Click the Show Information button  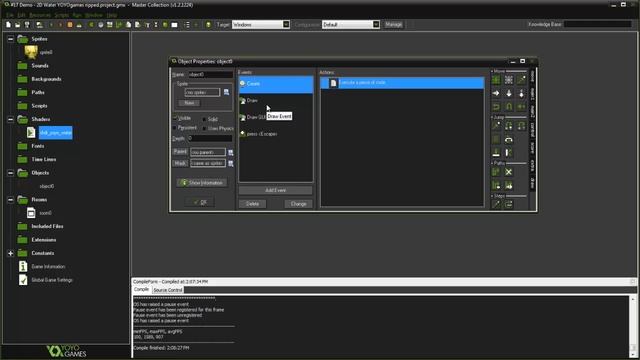[x=202, y=182]
